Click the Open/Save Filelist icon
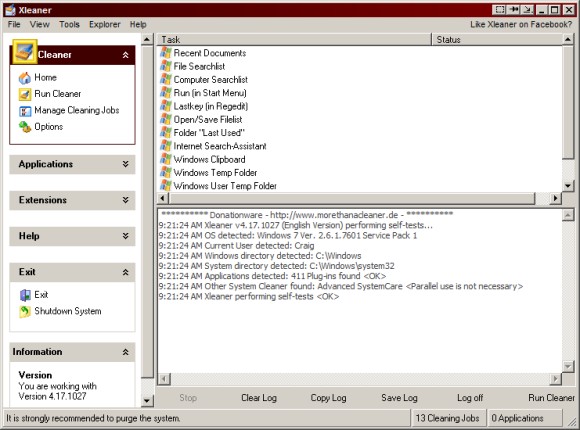580x430 pixels. click(165, 120)
